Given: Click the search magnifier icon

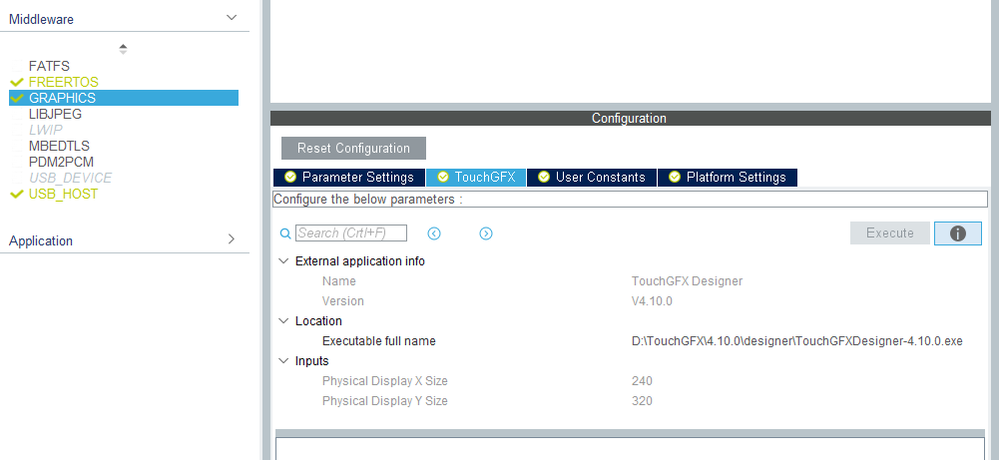Looking at the screenshot, I should 285,233.
